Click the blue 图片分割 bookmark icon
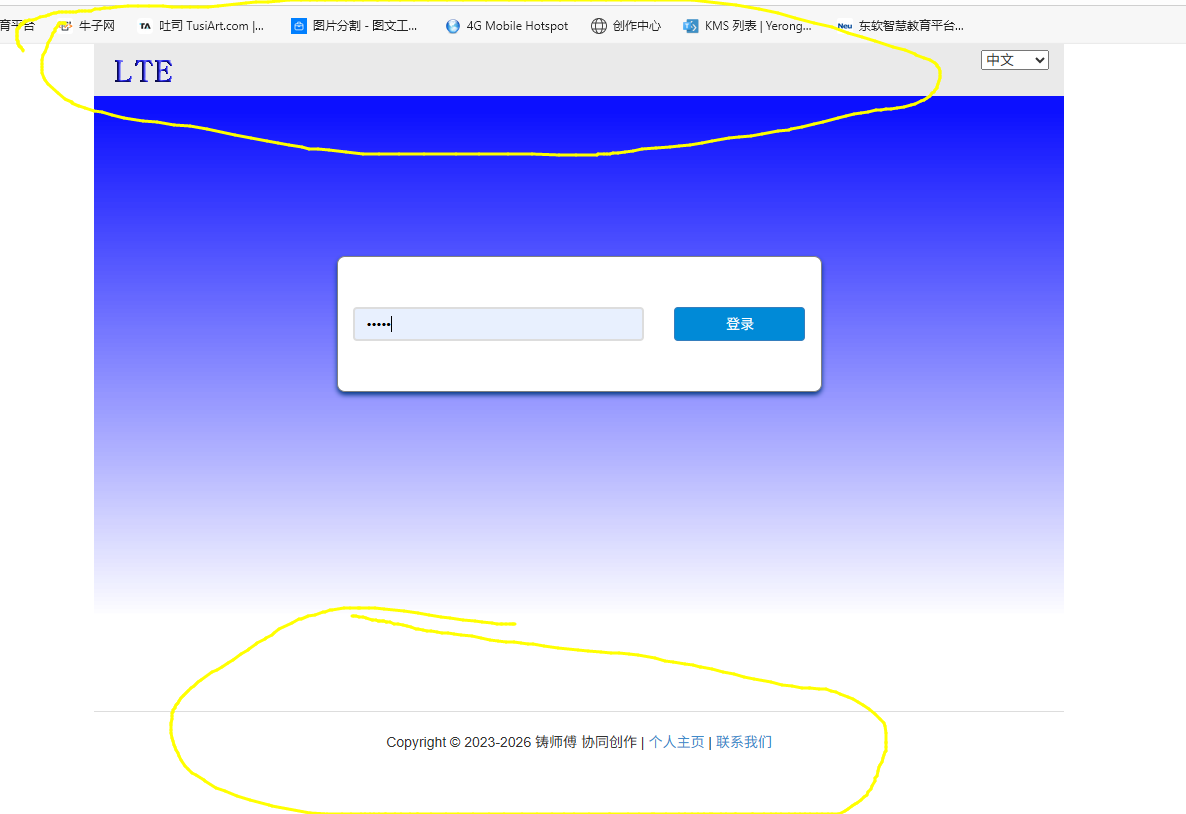The height and width of the screenshot is (814, 1186). tap(299, 26)
